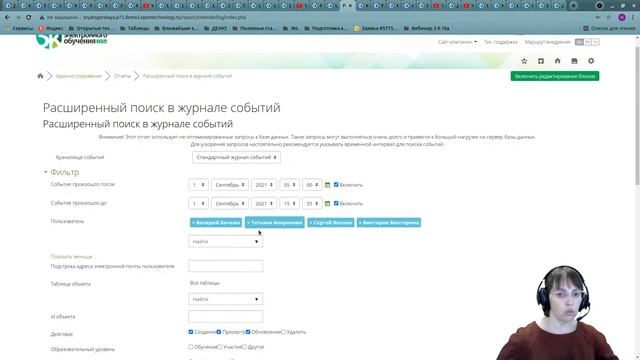This screenshot has width=640, height=360.
Task: Click the star bookmark icon in page toolbar
Action: coord(524,61)
